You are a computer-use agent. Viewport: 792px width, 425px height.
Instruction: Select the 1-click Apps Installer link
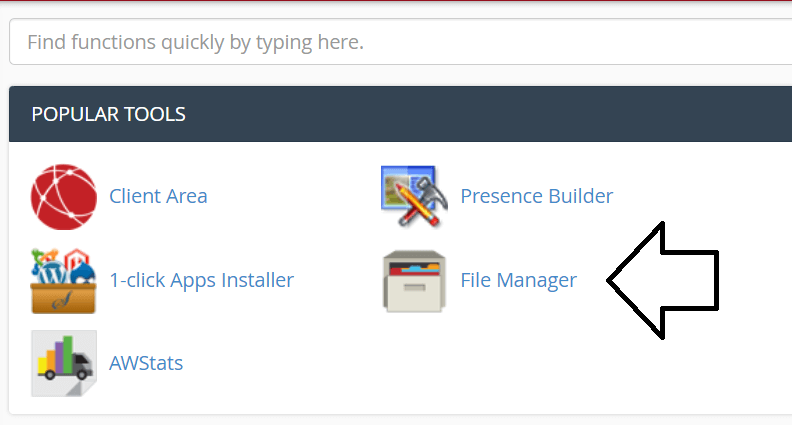(201, 280)
